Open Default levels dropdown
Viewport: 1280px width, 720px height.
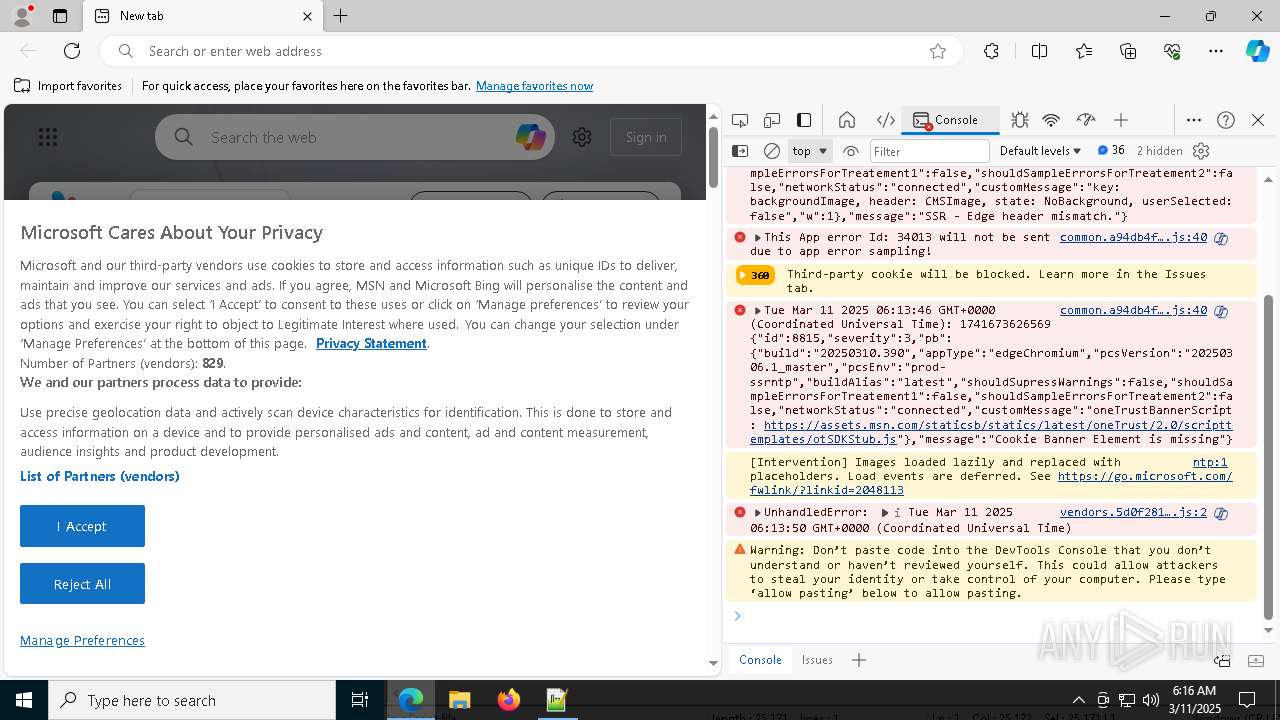coord(1040,151)
